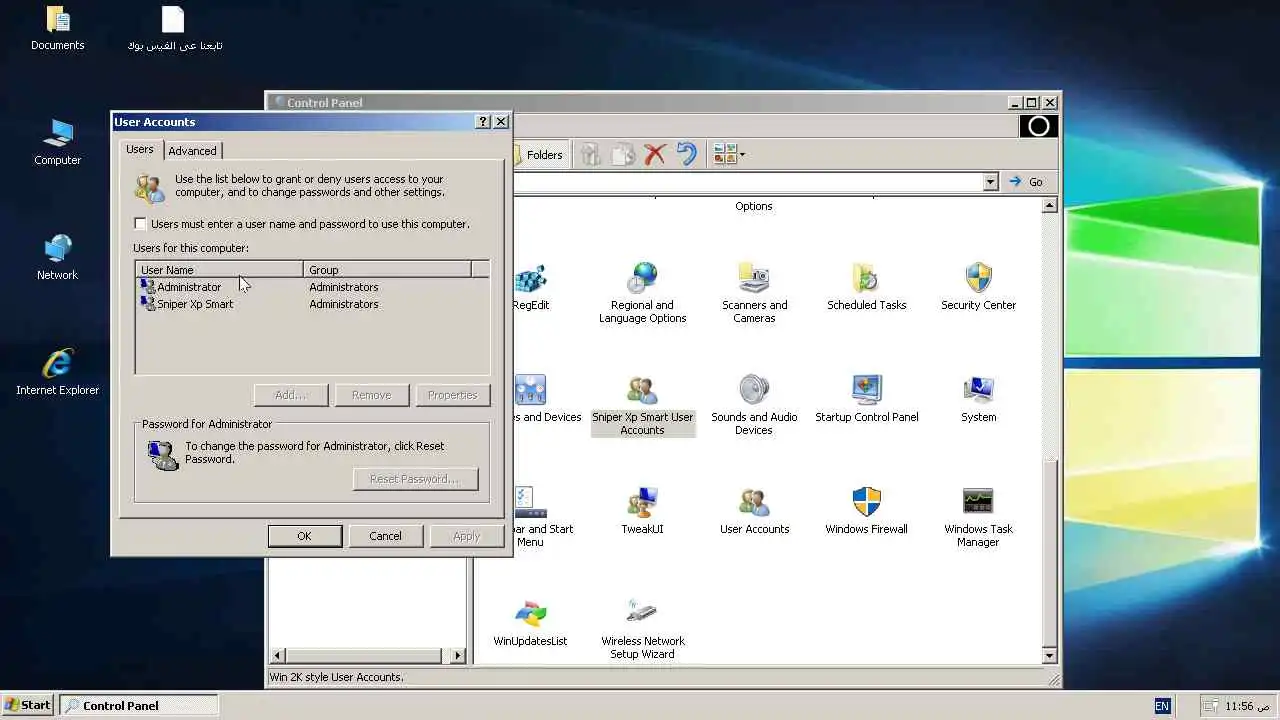Click left-pane horizontal scrollbar right arrow
This screenshot has height=720, width=1280.
(x=457, y=656)
